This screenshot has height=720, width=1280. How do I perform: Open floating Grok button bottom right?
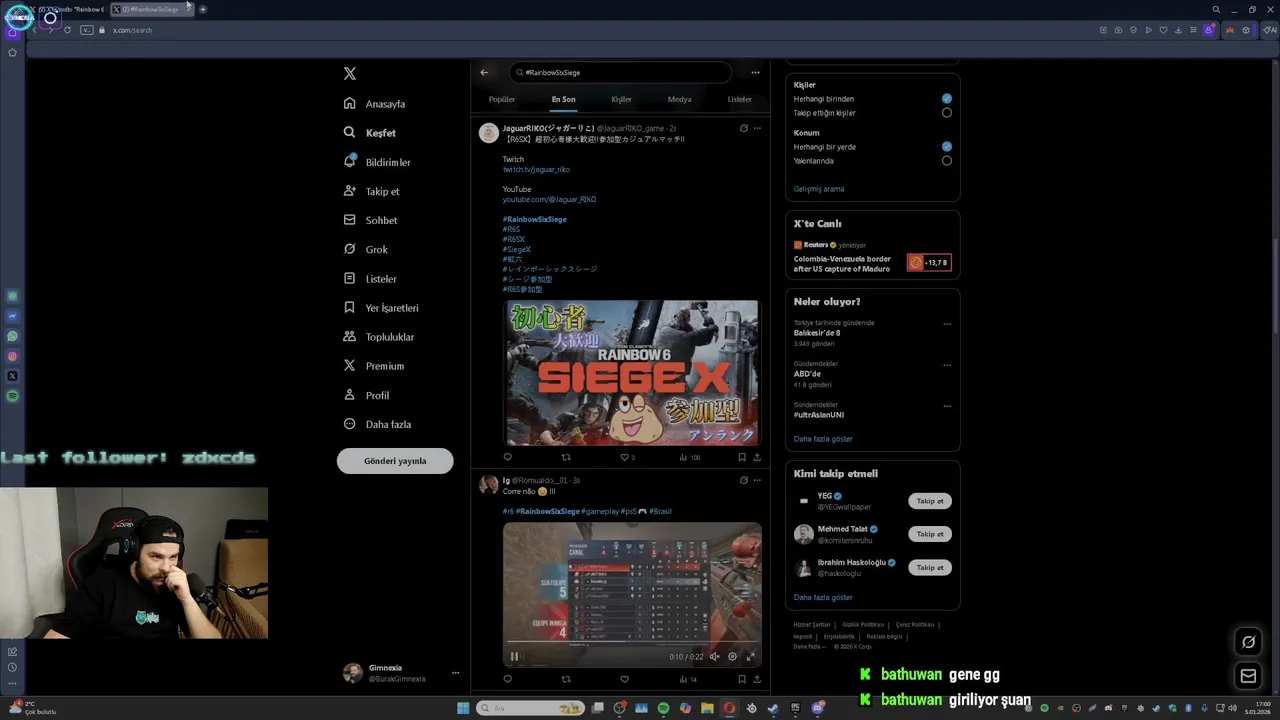[1248, 642]
